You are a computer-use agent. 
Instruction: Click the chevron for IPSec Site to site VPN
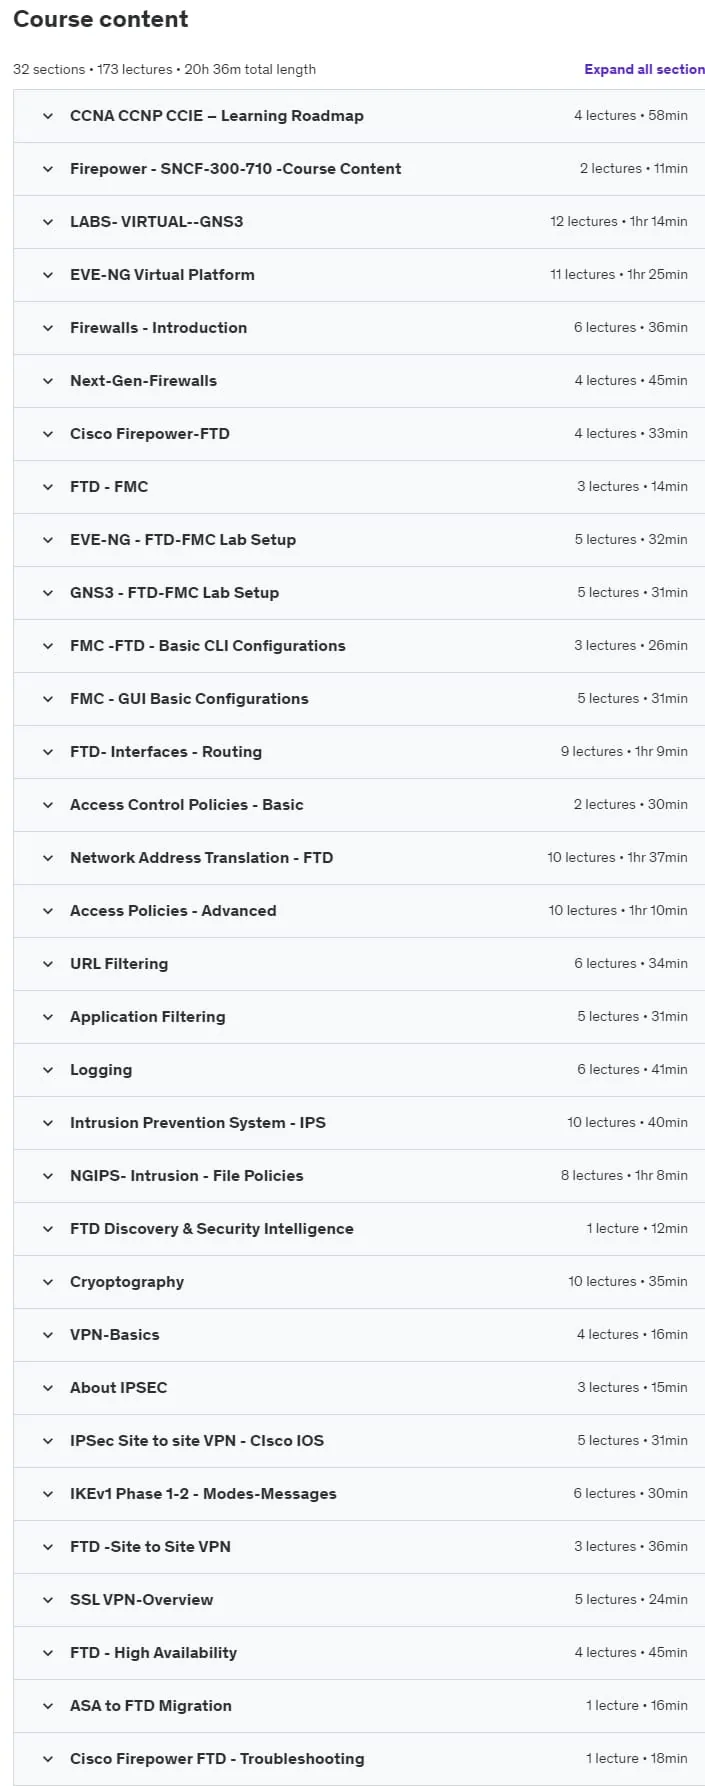[47, 1441]
